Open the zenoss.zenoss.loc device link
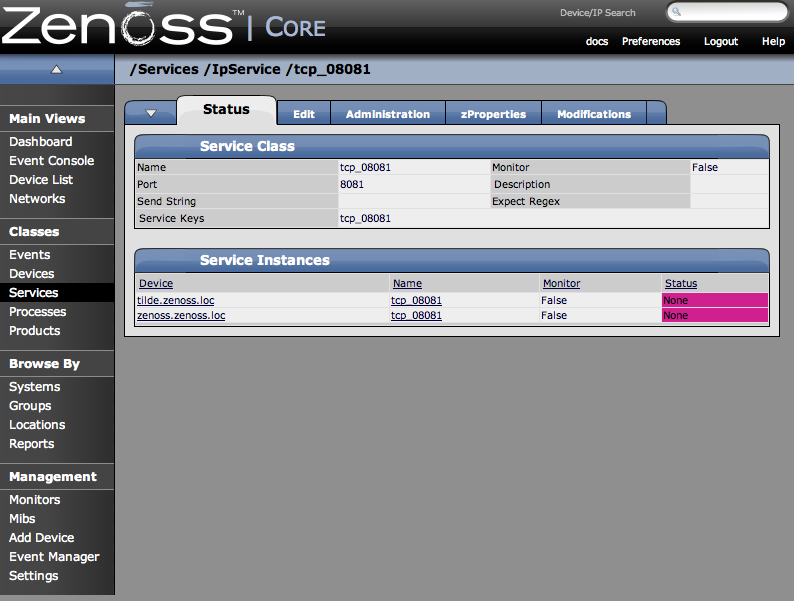The width and height of the screenshot is (794, 601). tap(181, 315)
